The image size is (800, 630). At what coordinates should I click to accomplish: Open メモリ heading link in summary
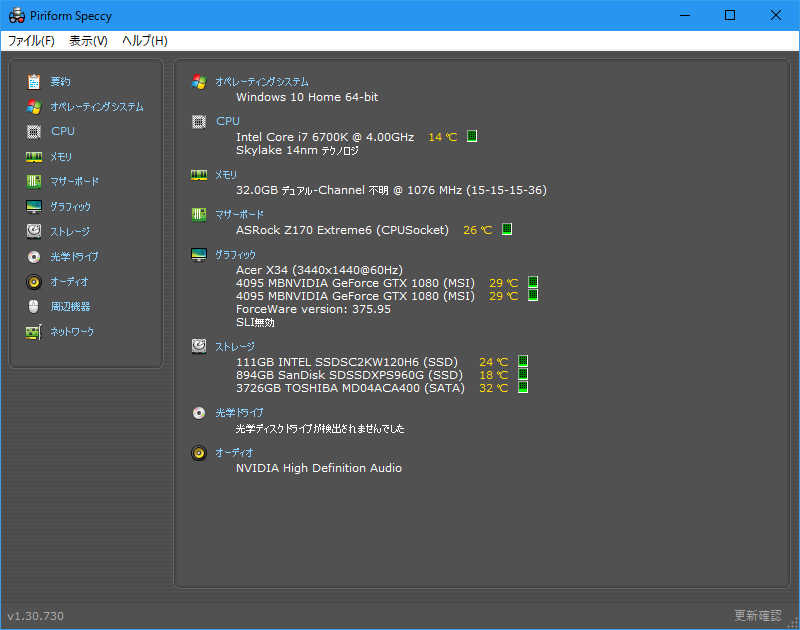tap(226, 174)
